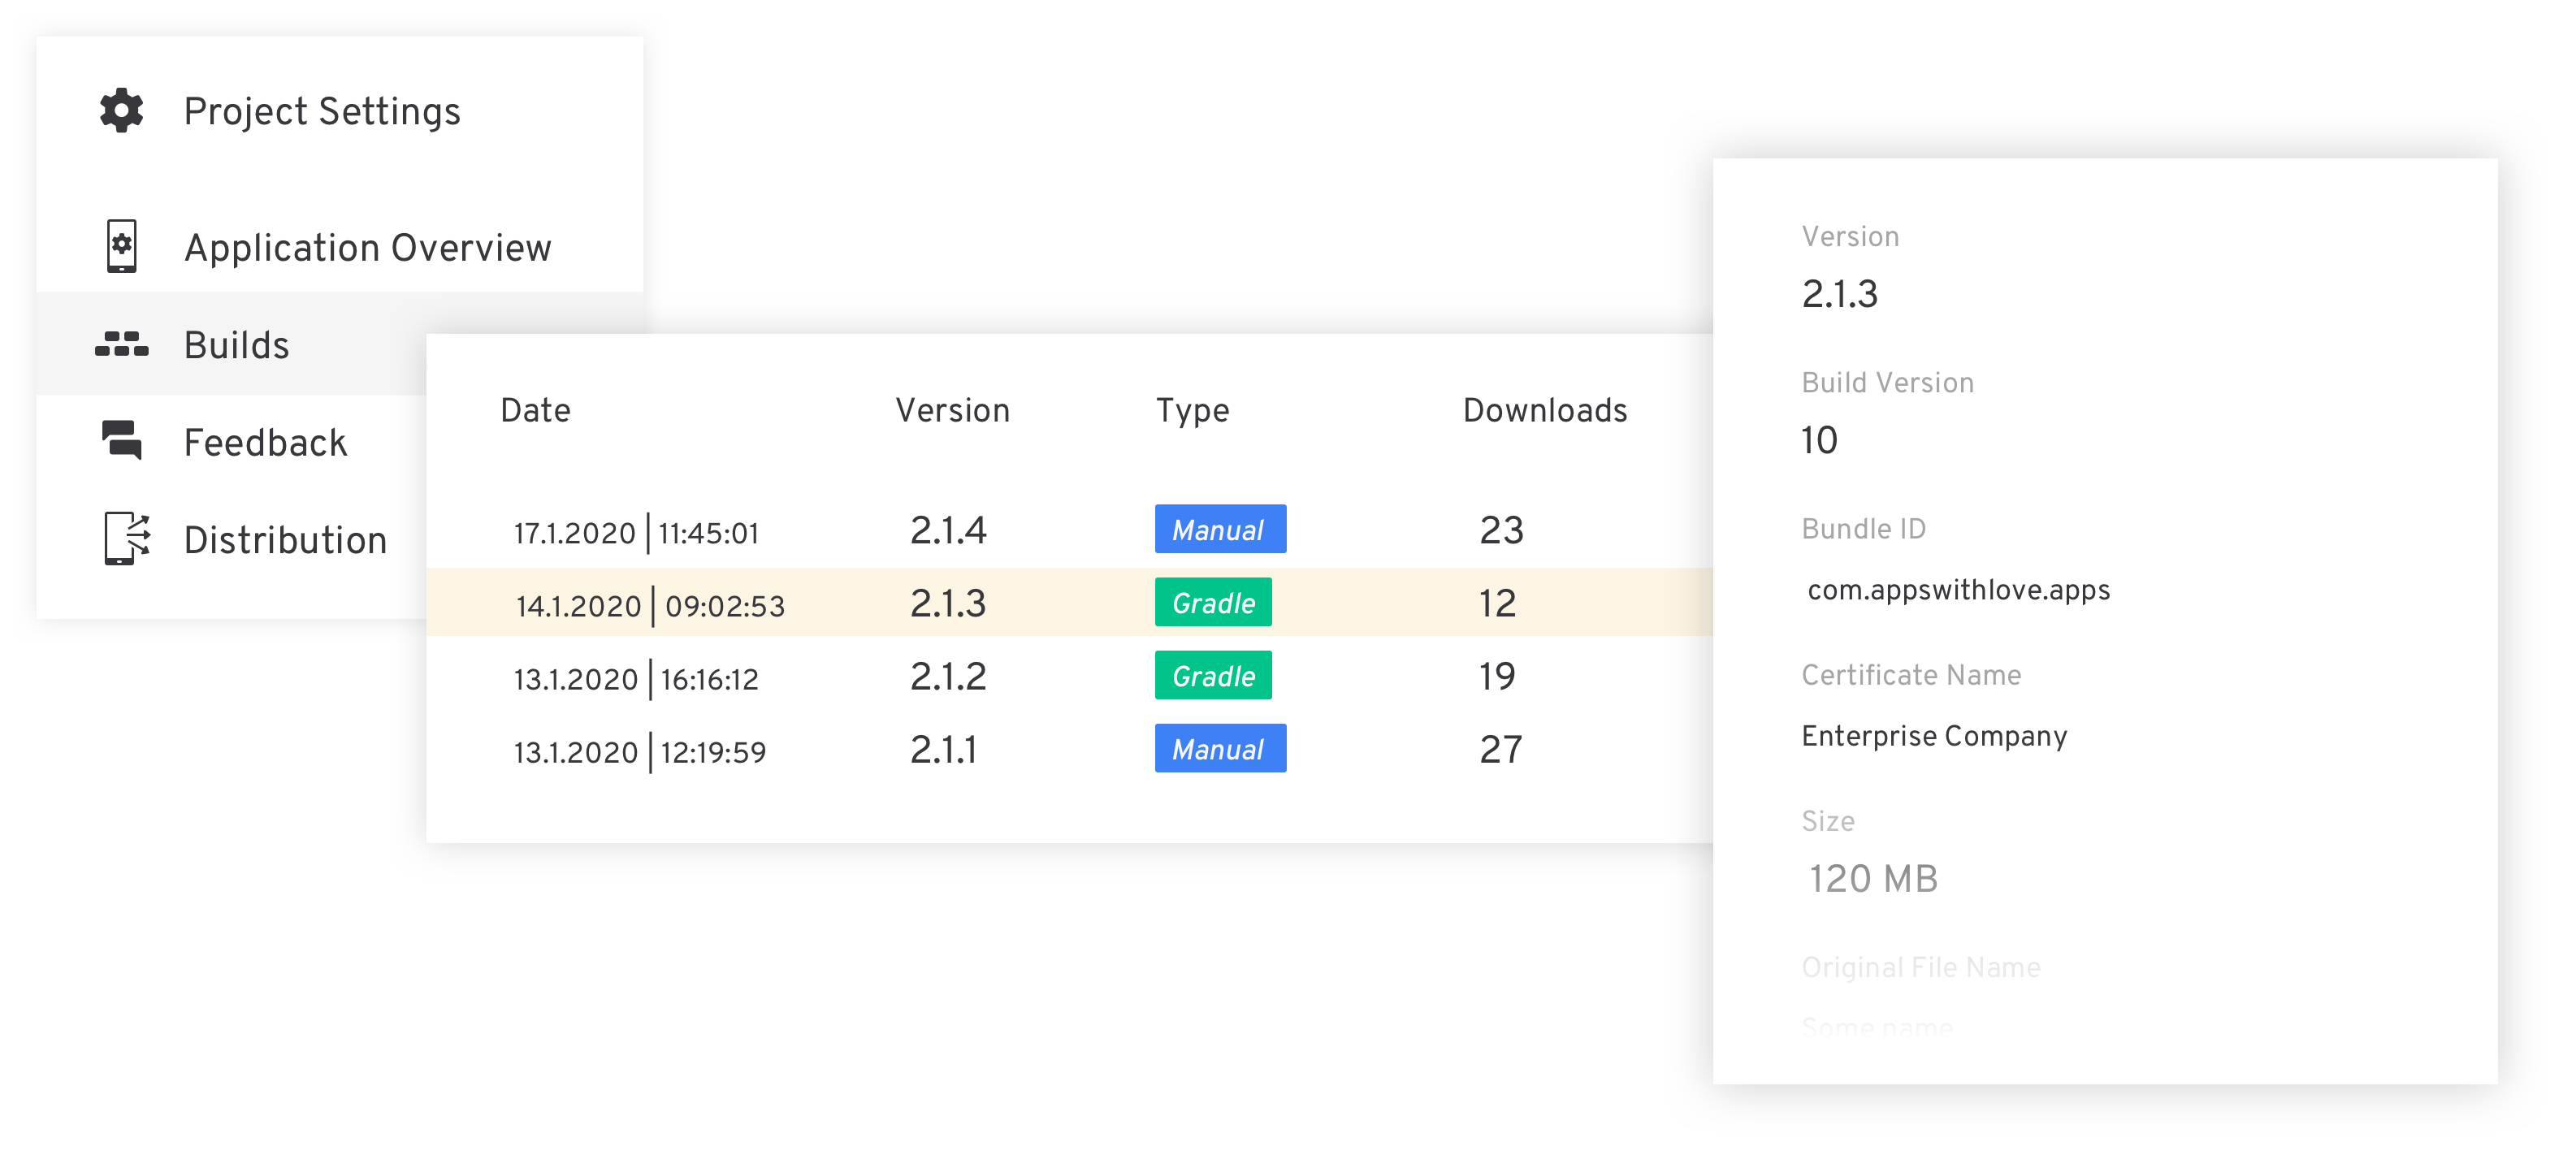Viewport: 2576px width, 1155px height.
Task: Click the Distribution phone-share icon
Action: coord(126,538)
